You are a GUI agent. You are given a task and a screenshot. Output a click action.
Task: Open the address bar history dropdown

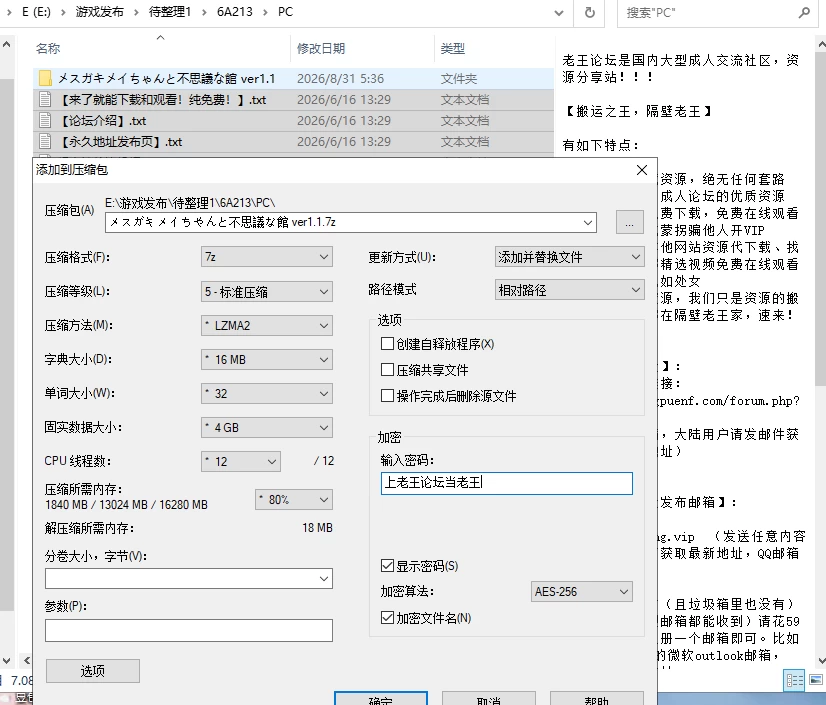coord(559,13)
